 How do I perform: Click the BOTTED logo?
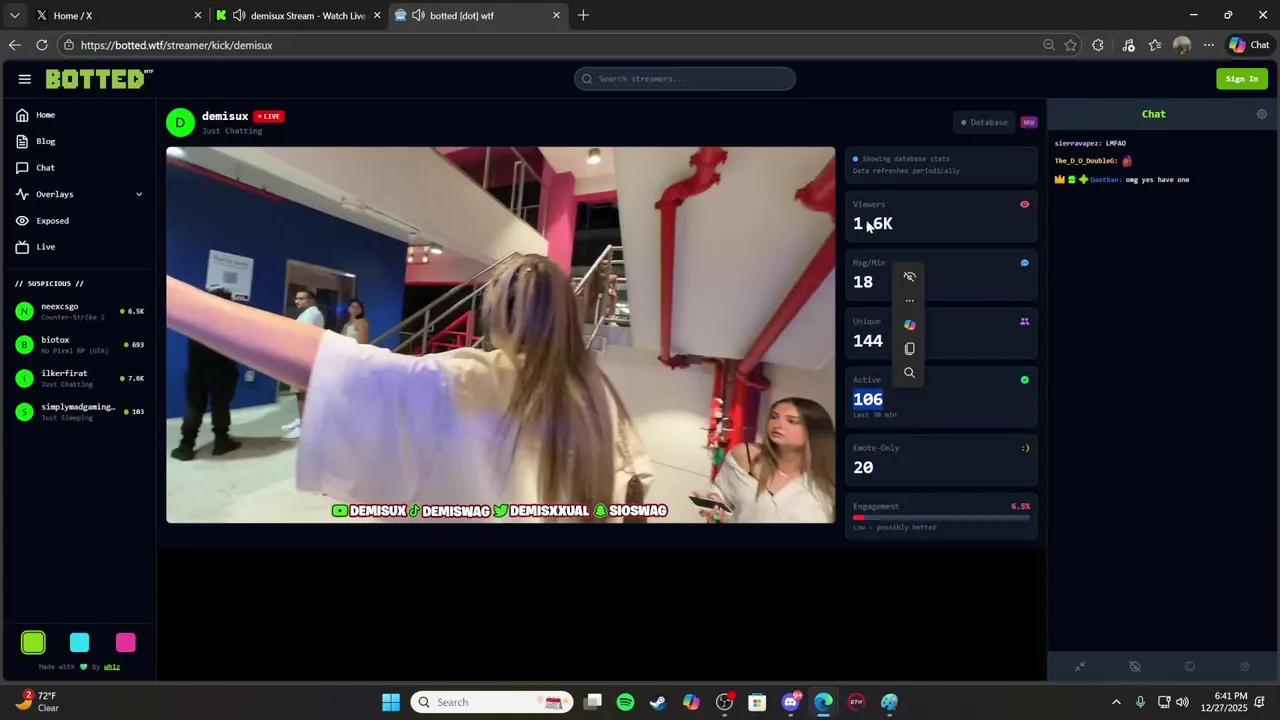(98, 79)
